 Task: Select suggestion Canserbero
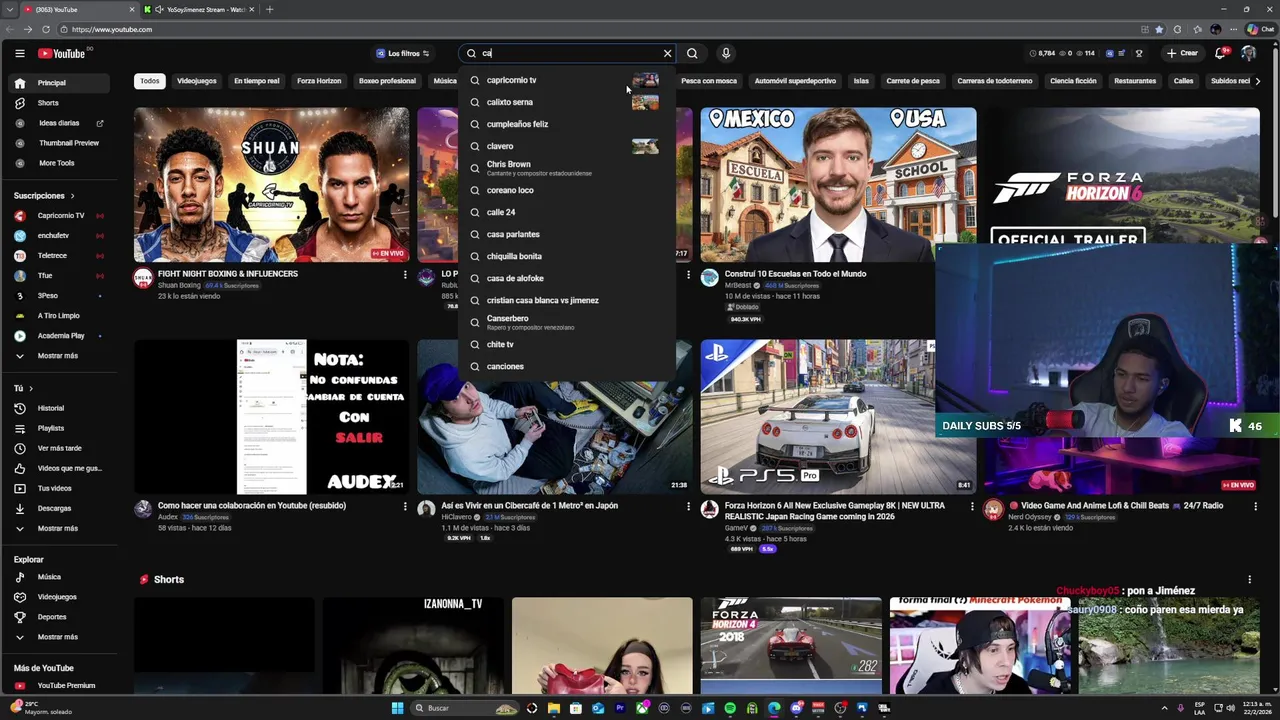pyautogui.click(x=566, y=322)
